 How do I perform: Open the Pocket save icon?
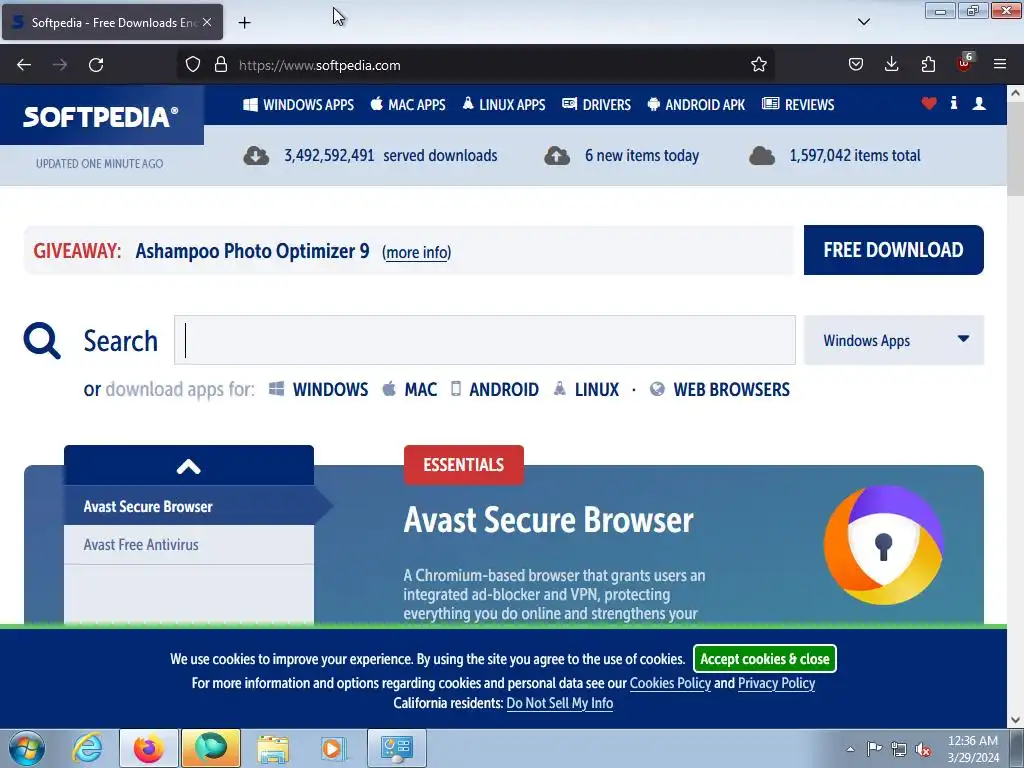(856, 65)
